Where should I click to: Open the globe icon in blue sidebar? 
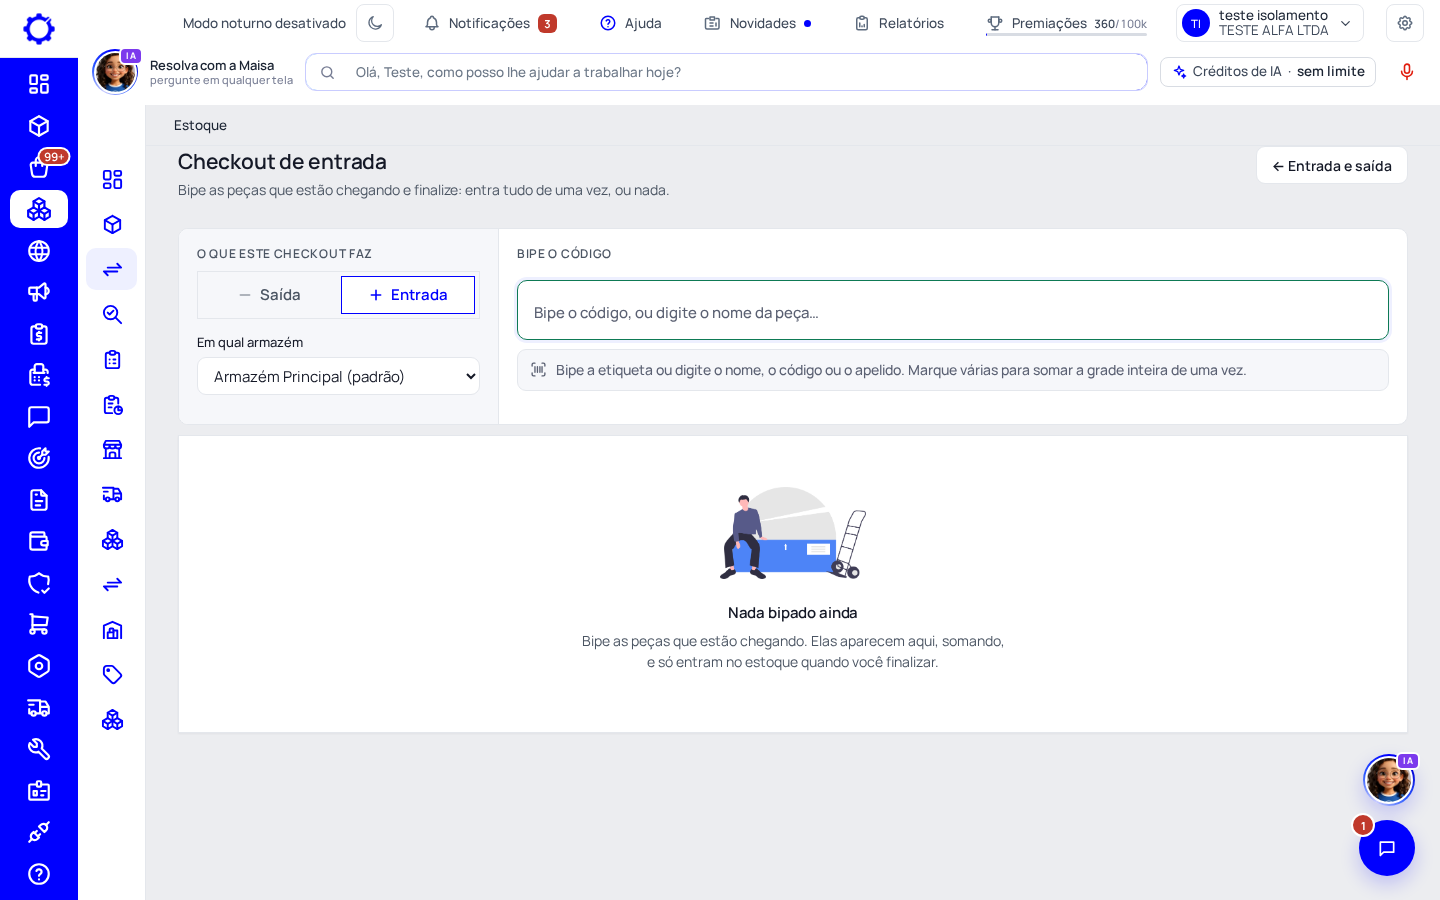39,251
